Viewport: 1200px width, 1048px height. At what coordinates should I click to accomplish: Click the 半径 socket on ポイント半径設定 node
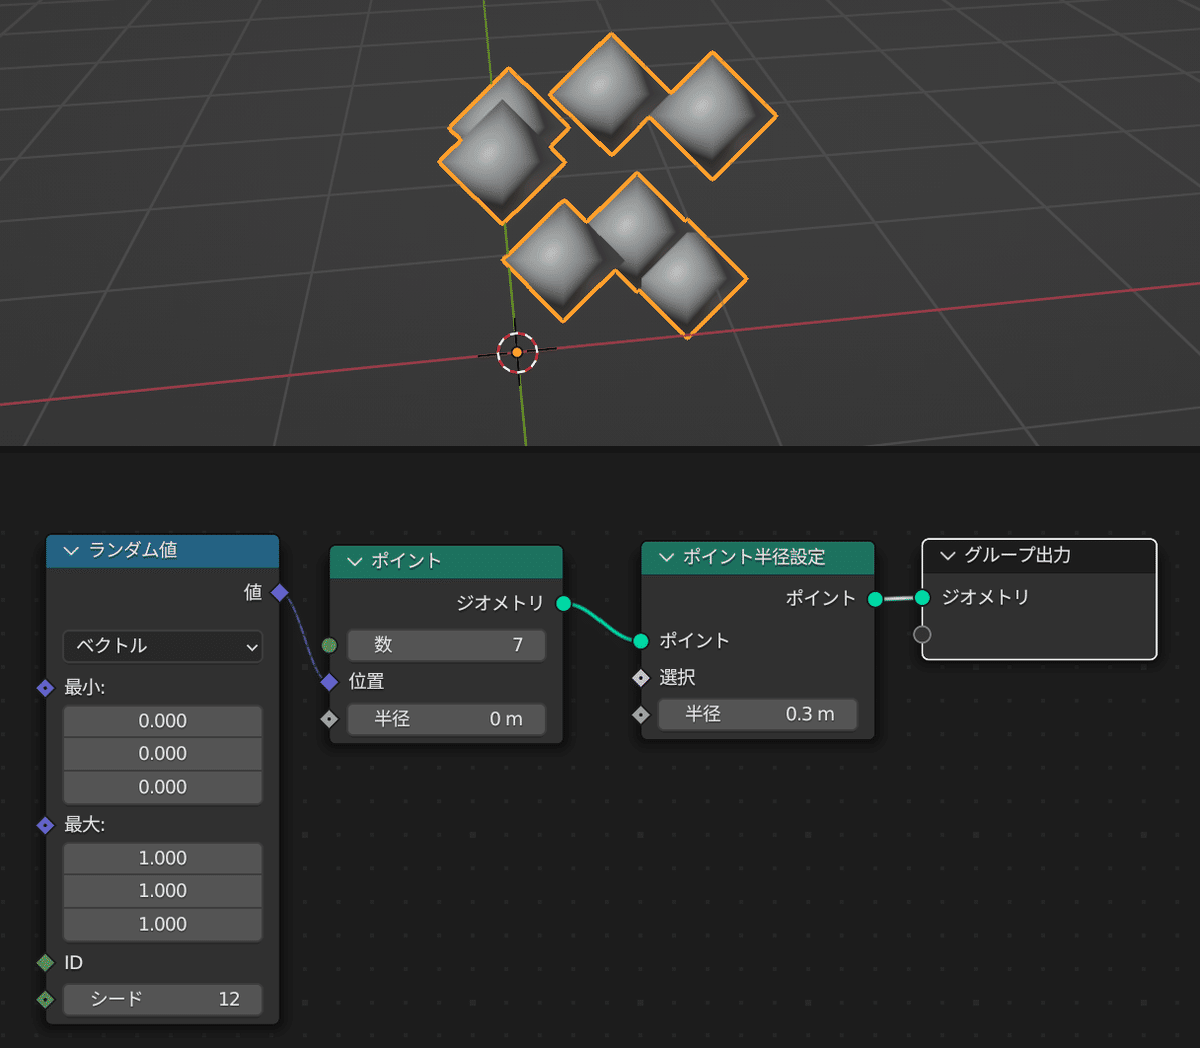641,715
